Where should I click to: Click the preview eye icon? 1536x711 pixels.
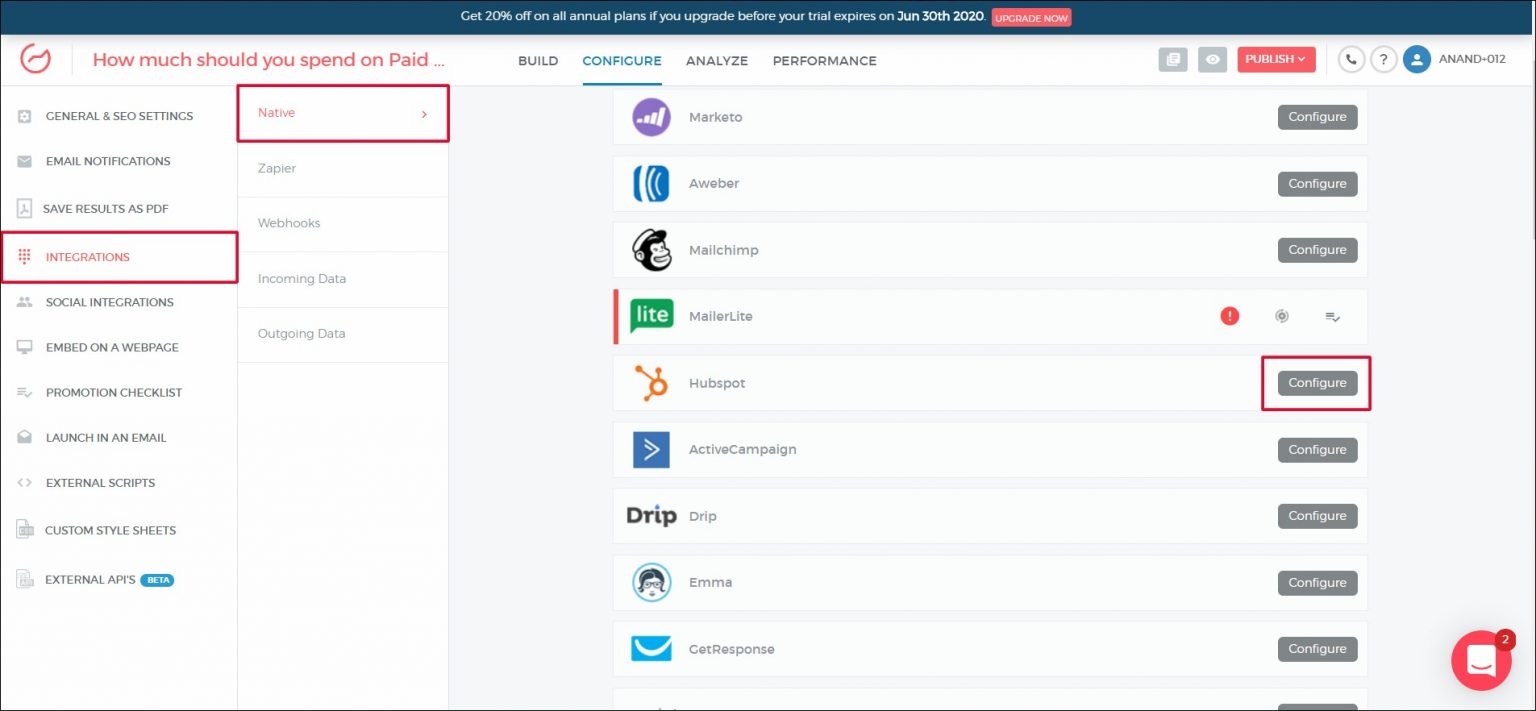click(x=1212, y=60)
